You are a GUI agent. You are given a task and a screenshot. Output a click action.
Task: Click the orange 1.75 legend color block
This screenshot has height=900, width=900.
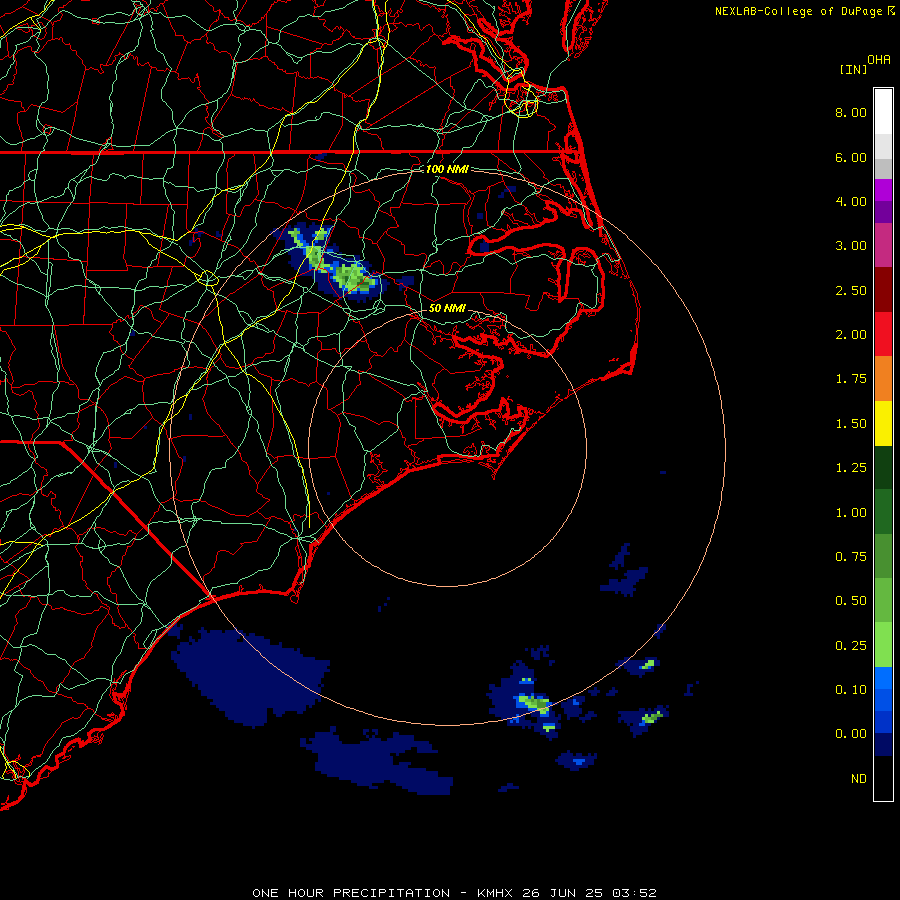click(x=883, y=379)
